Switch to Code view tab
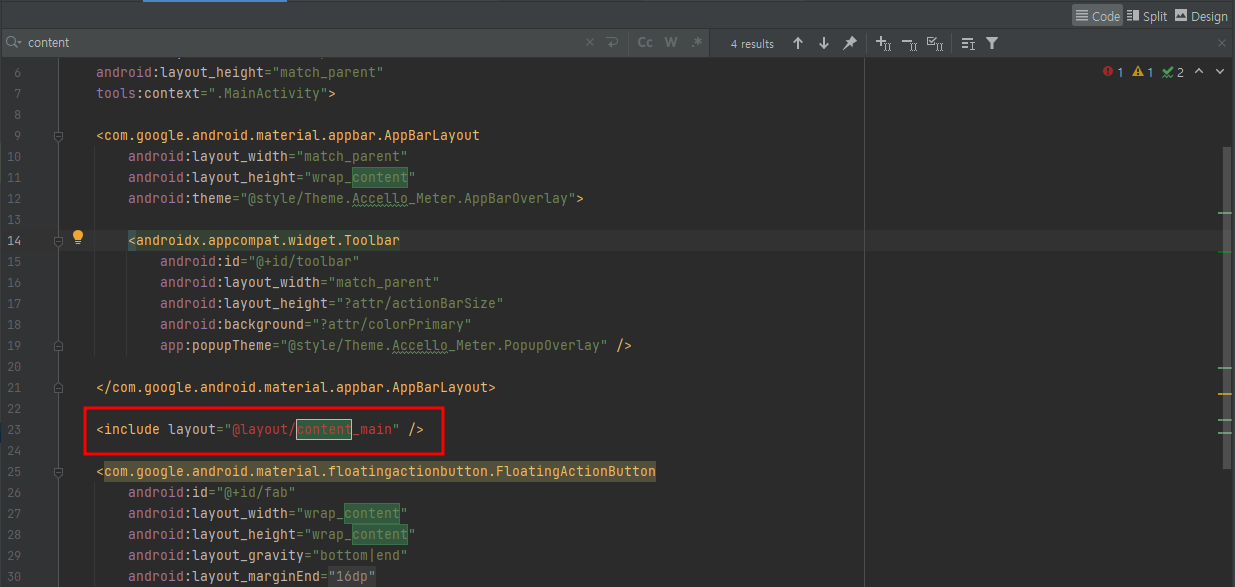Screen dimensions: 1235x587 click(x=1097, y=15)
